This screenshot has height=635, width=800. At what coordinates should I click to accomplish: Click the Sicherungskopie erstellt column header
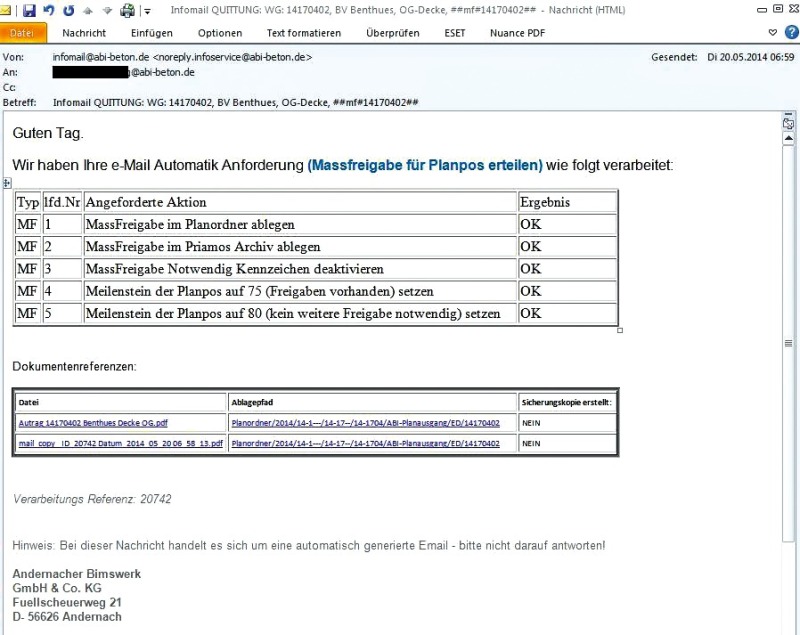pos(566,402)
